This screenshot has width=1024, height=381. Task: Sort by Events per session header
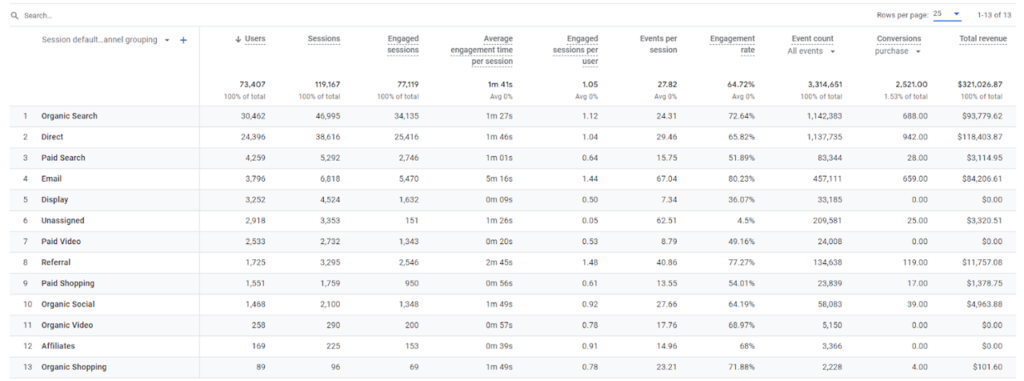658,44
